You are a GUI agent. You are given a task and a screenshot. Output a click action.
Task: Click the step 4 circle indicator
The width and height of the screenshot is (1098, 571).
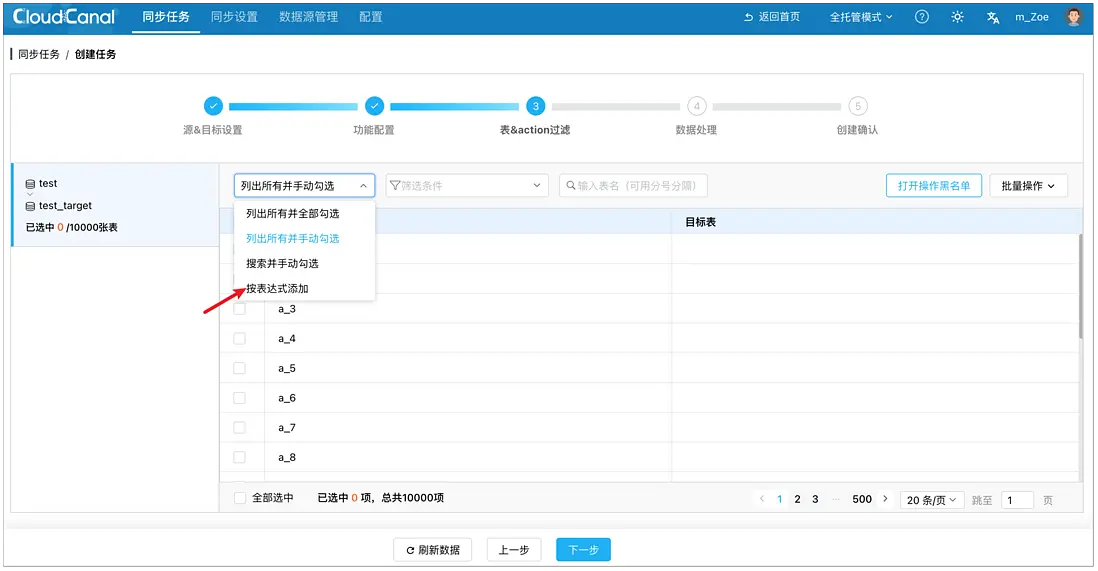[697, 106]
